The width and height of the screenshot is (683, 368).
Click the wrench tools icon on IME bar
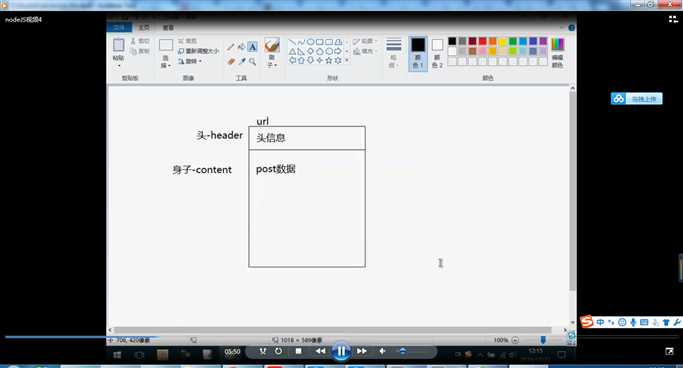click(x=677, y=322)
